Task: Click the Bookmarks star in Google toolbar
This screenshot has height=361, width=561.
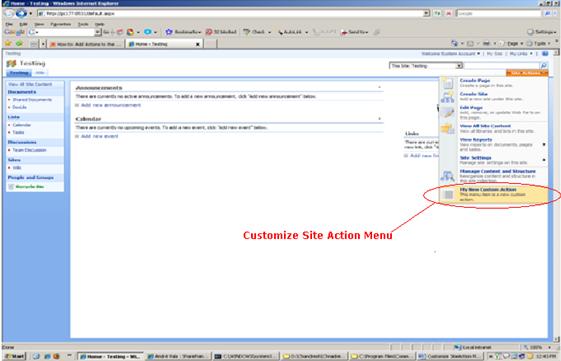Action: 169,32
